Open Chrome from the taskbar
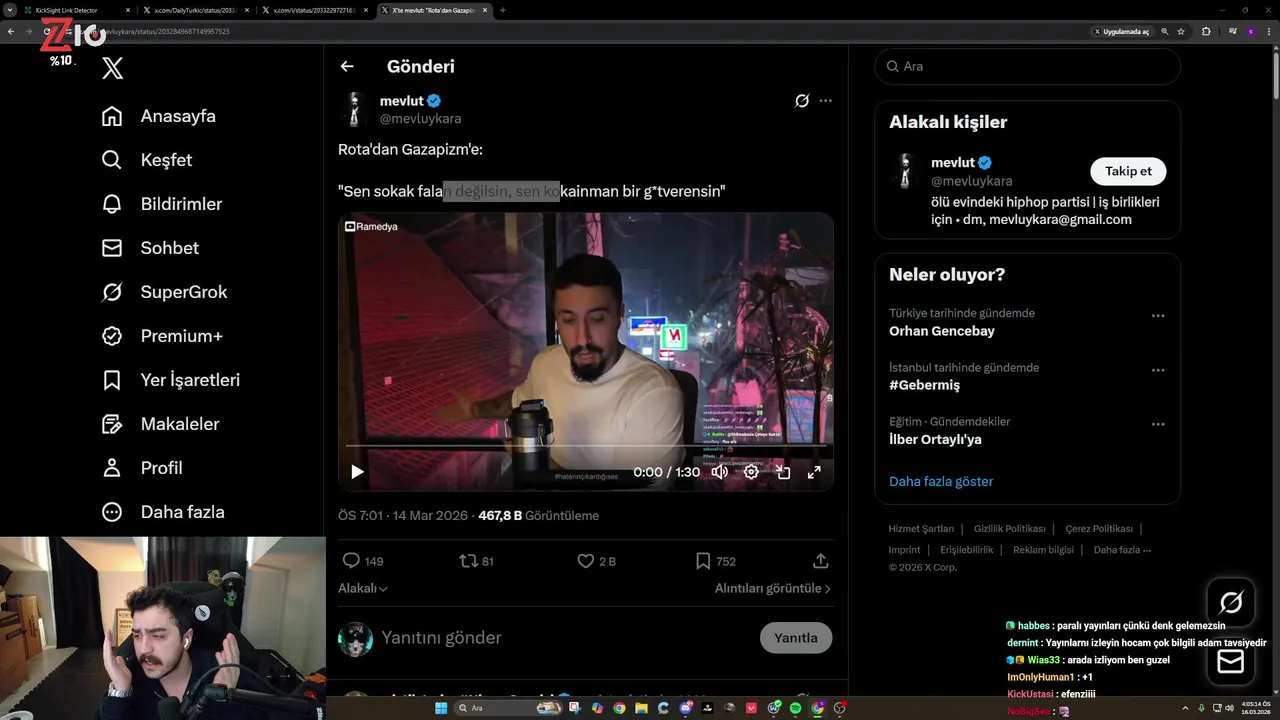Screen dimensions: 1280x720 coord(619,708)
